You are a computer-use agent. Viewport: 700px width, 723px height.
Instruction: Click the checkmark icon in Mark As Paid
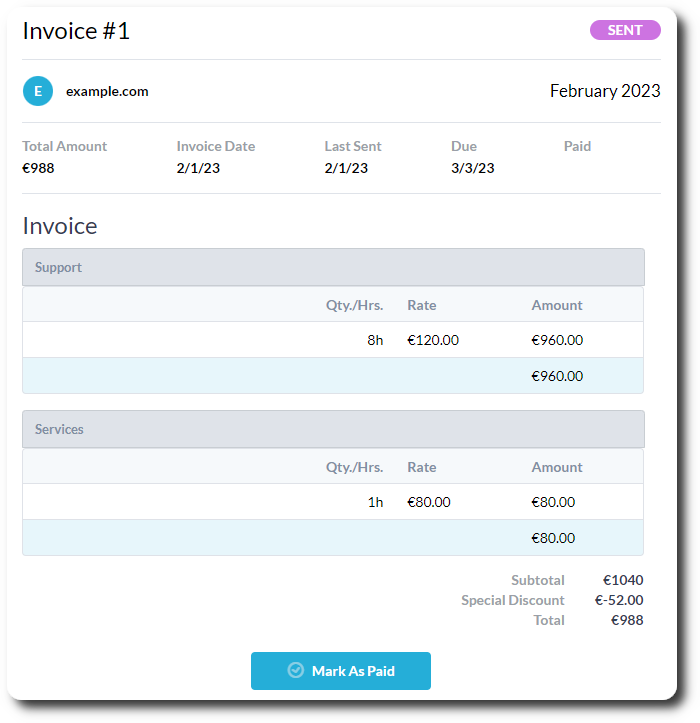(x=296, y=671)
